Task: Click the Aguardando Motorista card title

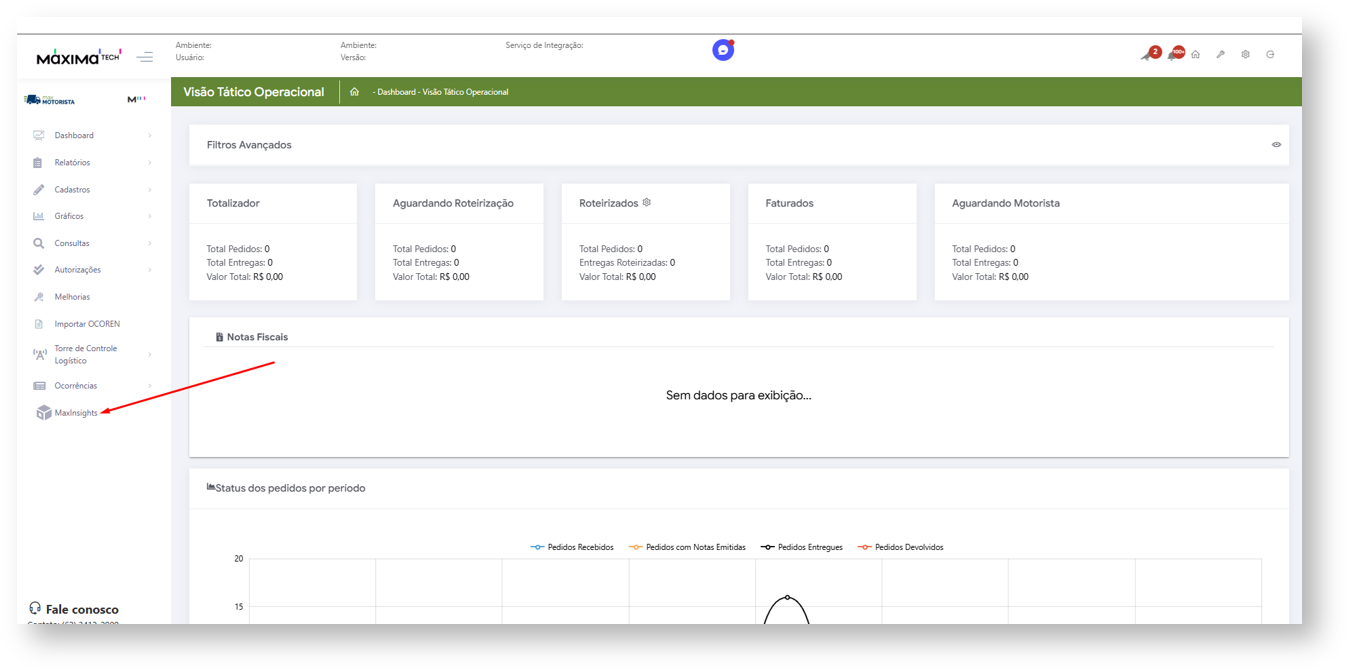Action: [x=1006, y=203]
